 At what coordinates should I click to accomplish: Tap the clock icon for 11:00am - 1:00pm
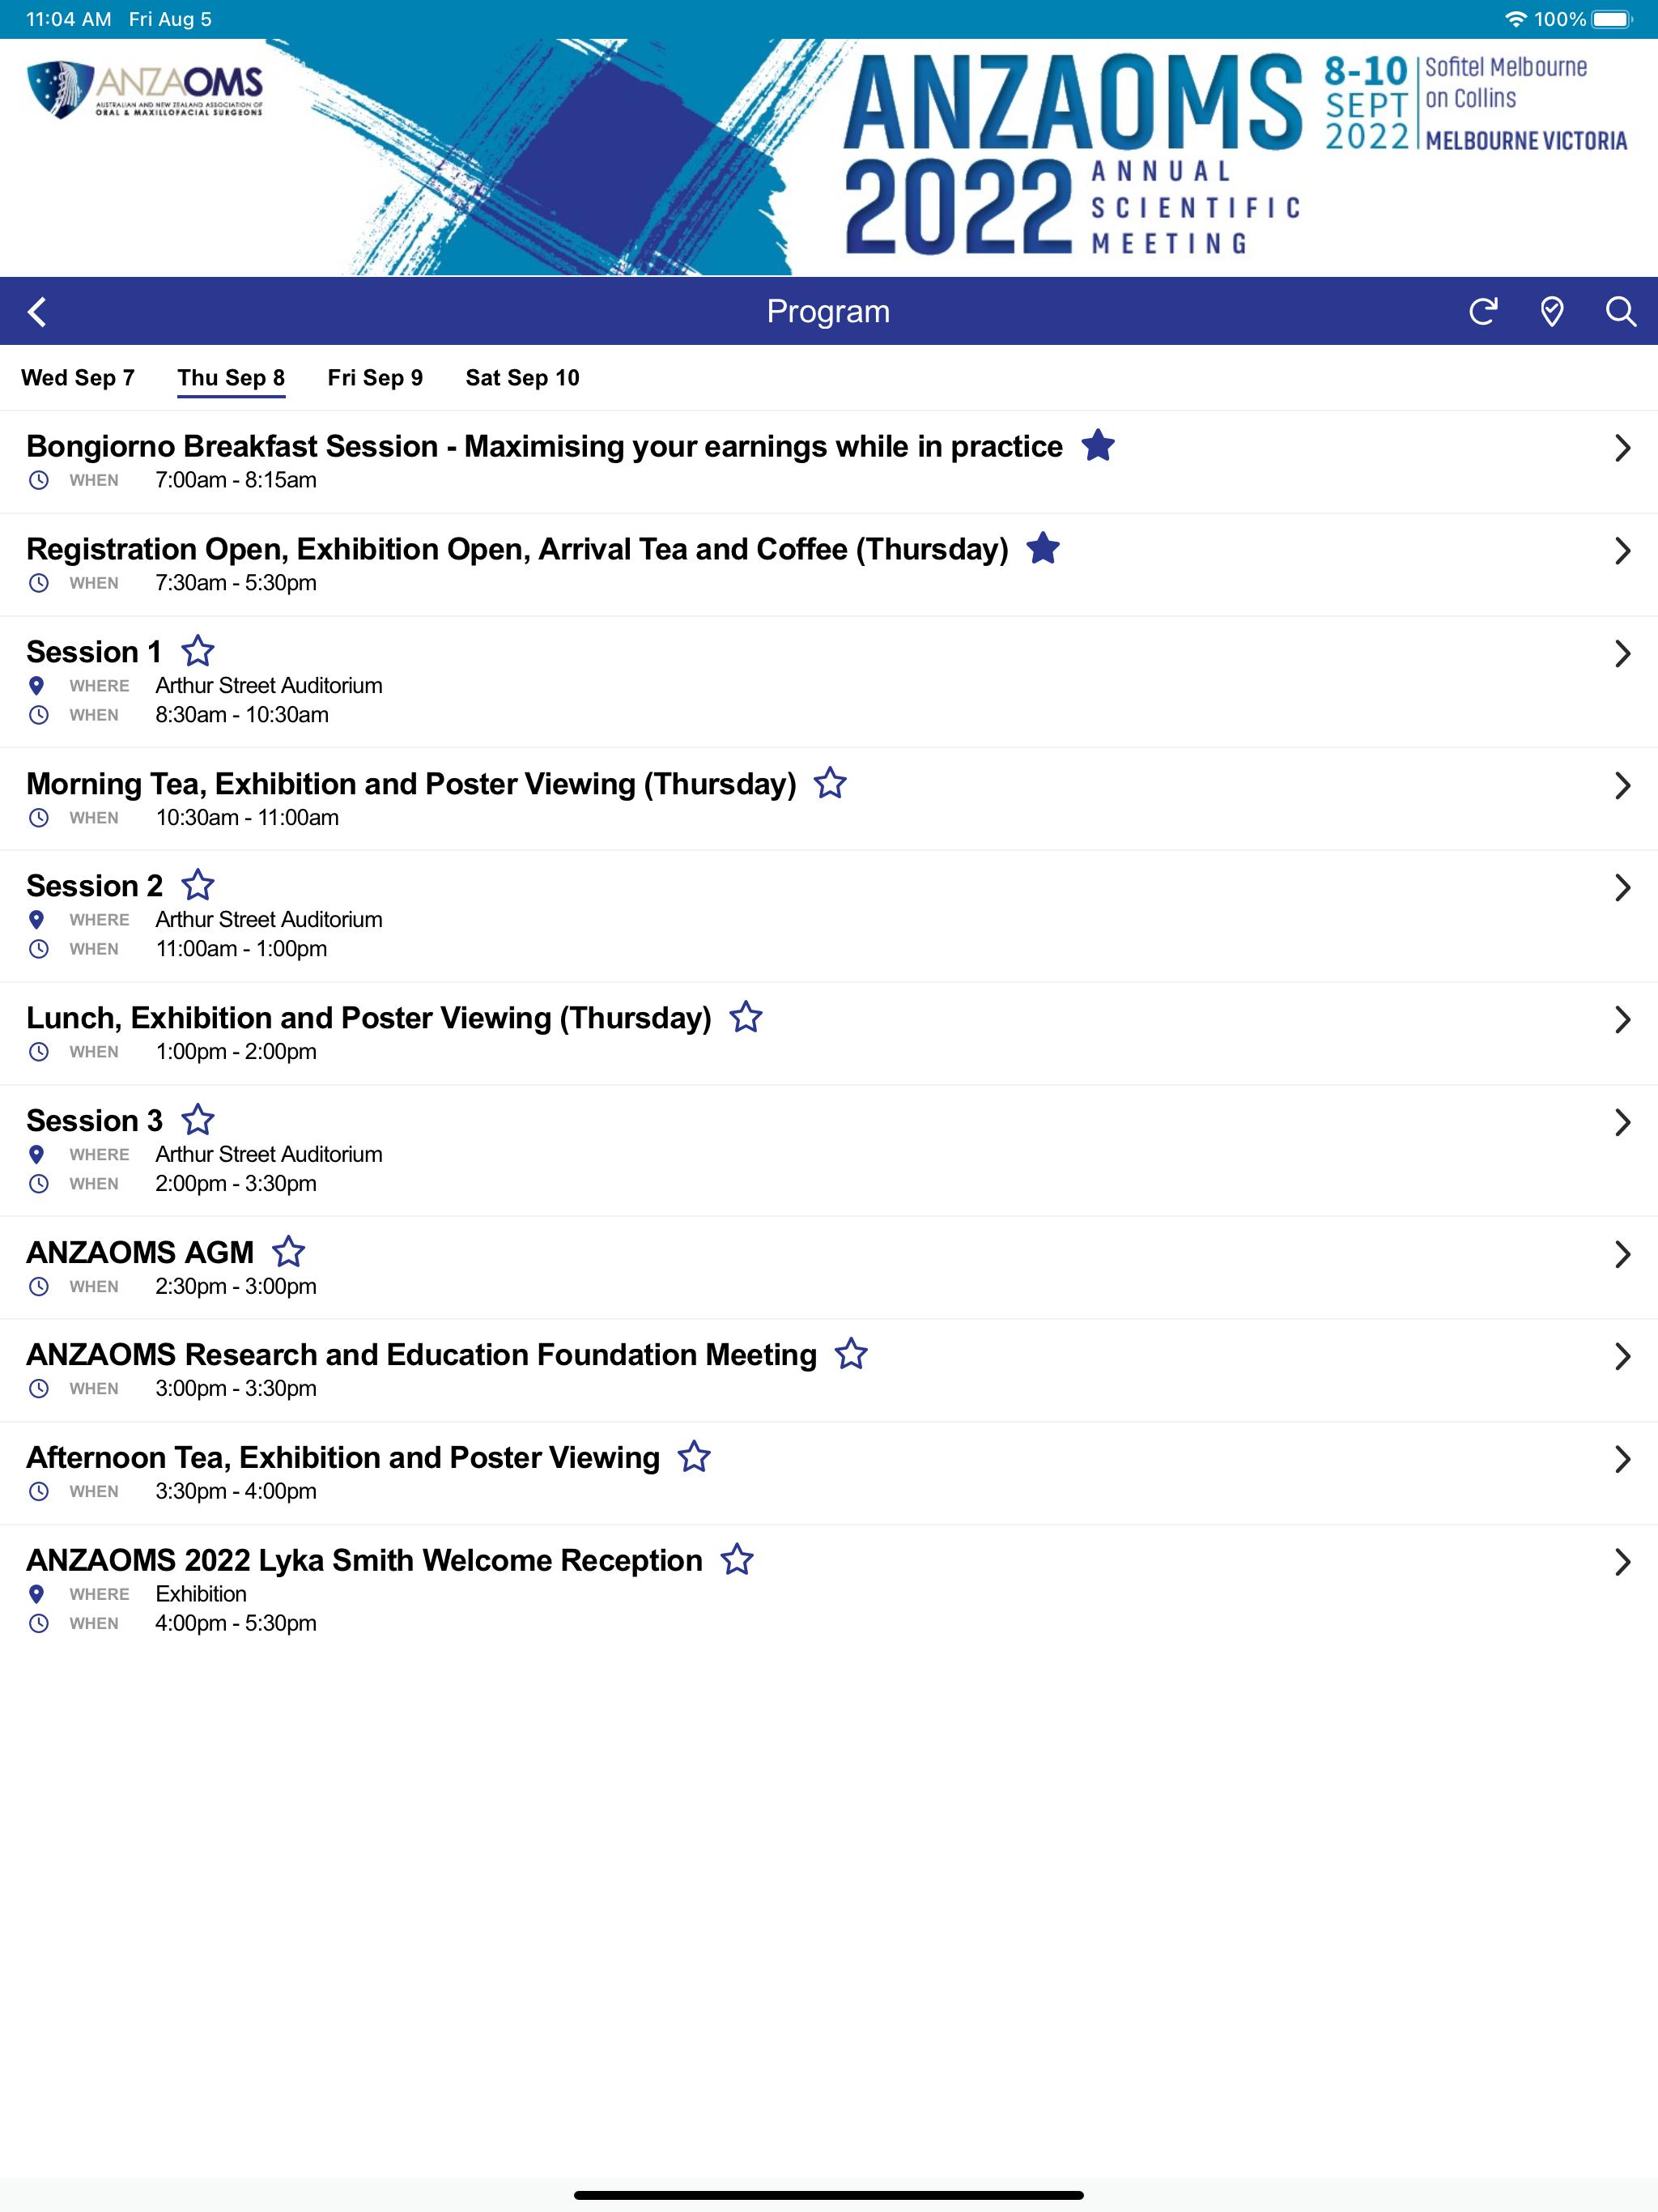coord(38,949)
